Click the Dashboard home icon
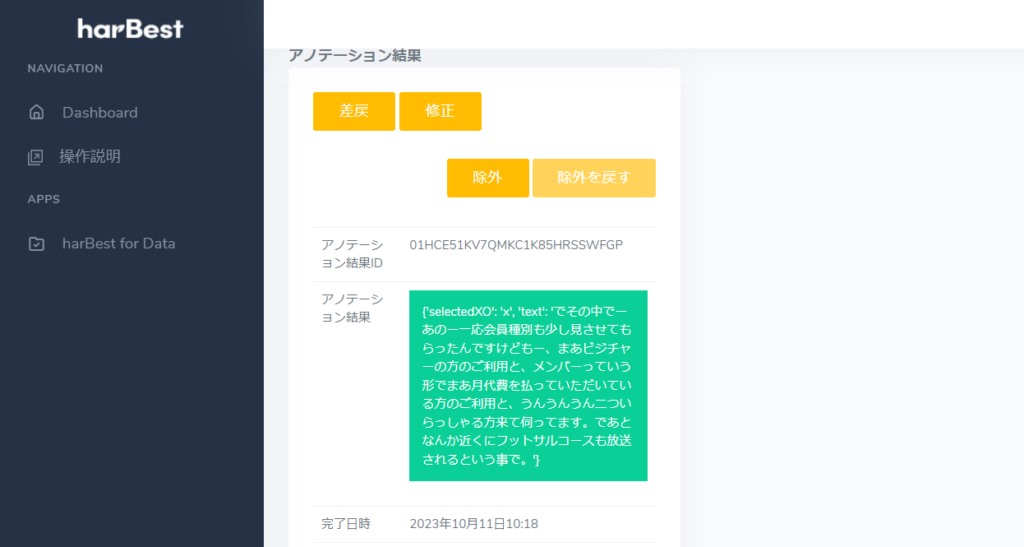 (x=36, y=113)
